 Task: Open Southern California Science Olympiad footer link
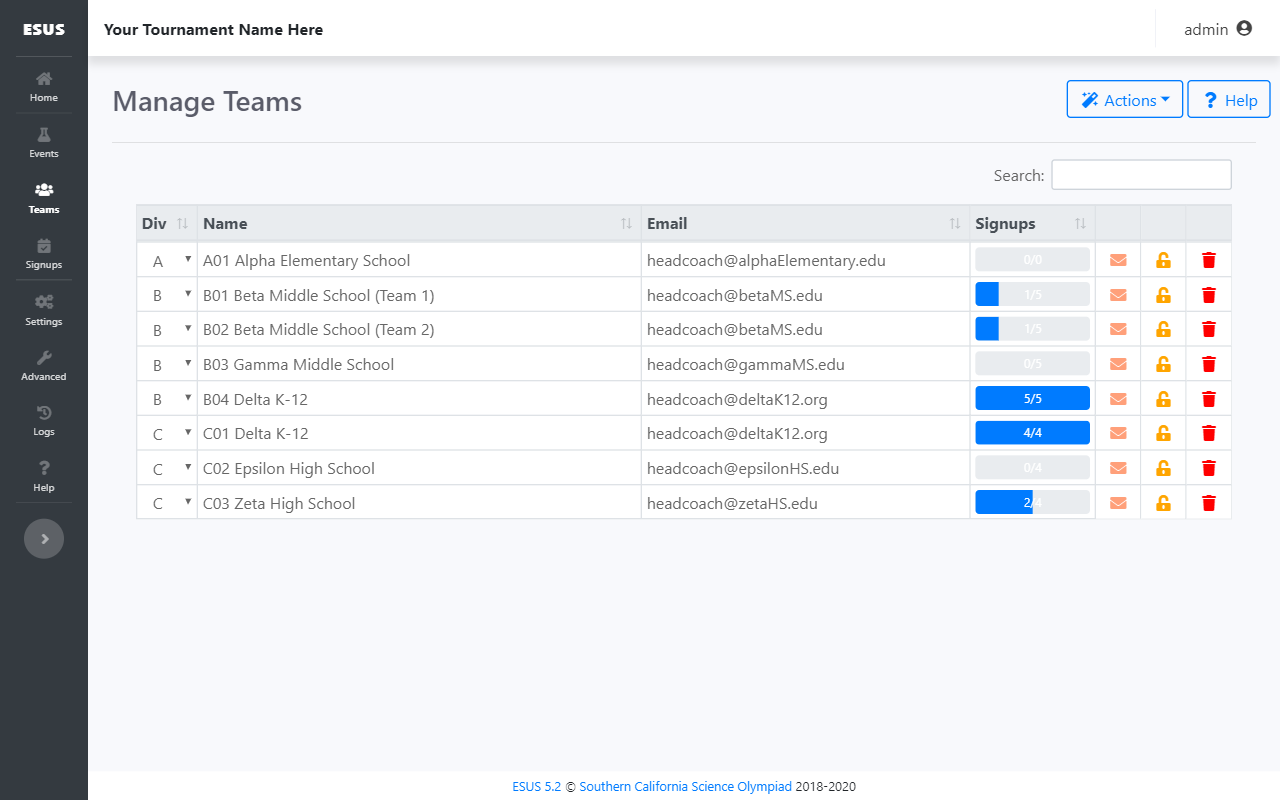click(x=685, y=787)
